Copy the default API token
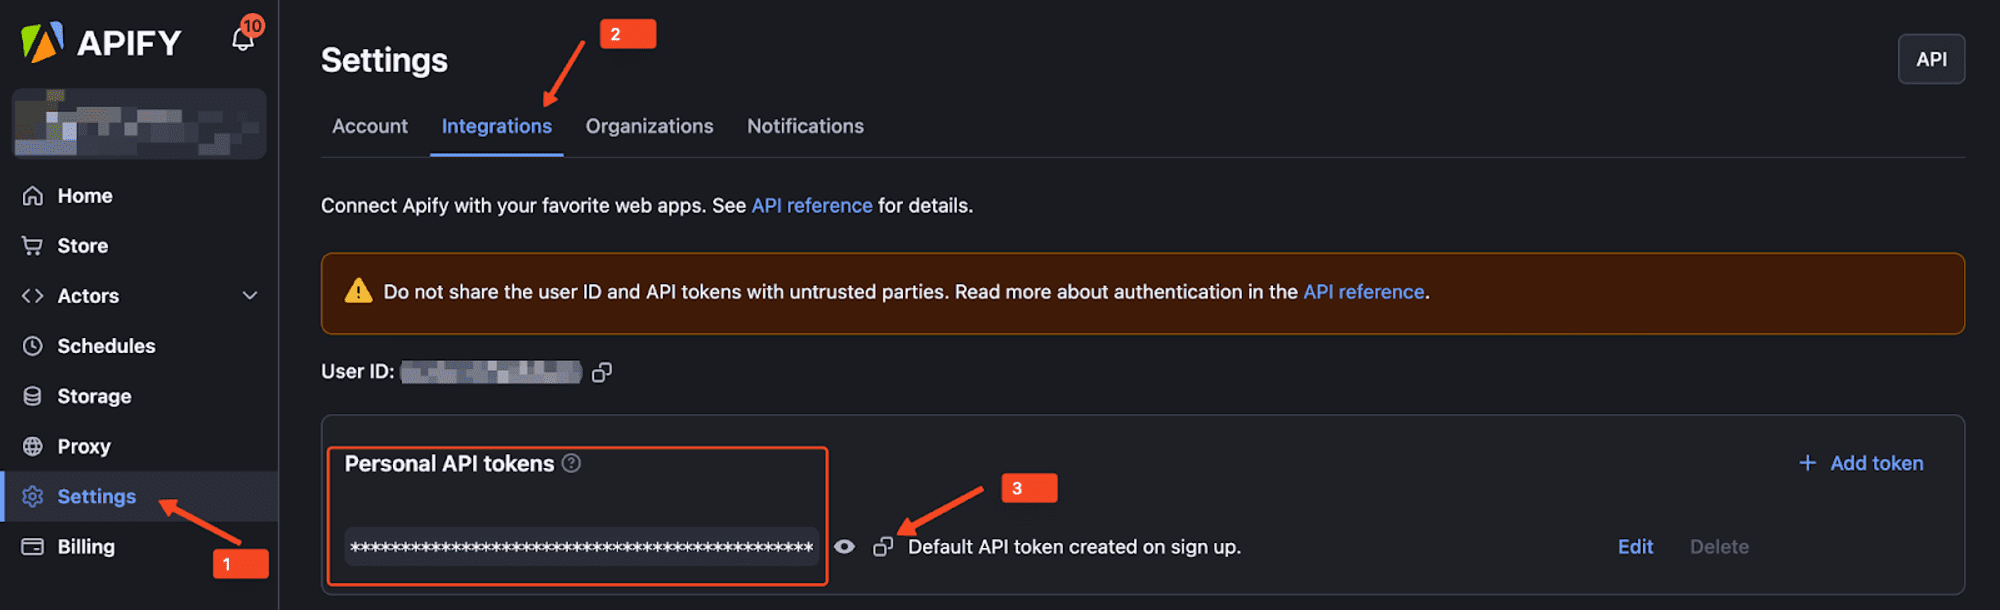2000x610 pixels. pyautogui.click(x=882, y=547)
